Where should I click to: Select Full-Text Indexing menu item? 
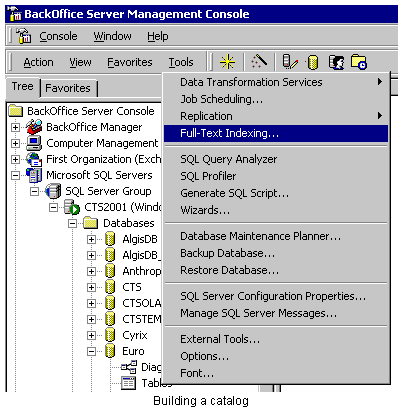(276, 133)
